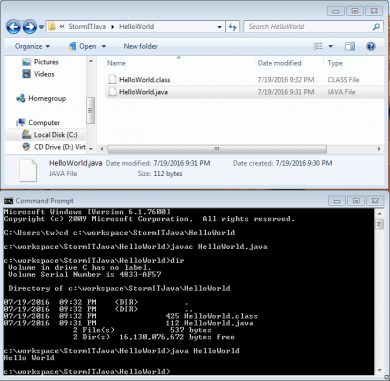
Task: Select CD Drive (D:) in navigation pane
Action: click(54, 147)
